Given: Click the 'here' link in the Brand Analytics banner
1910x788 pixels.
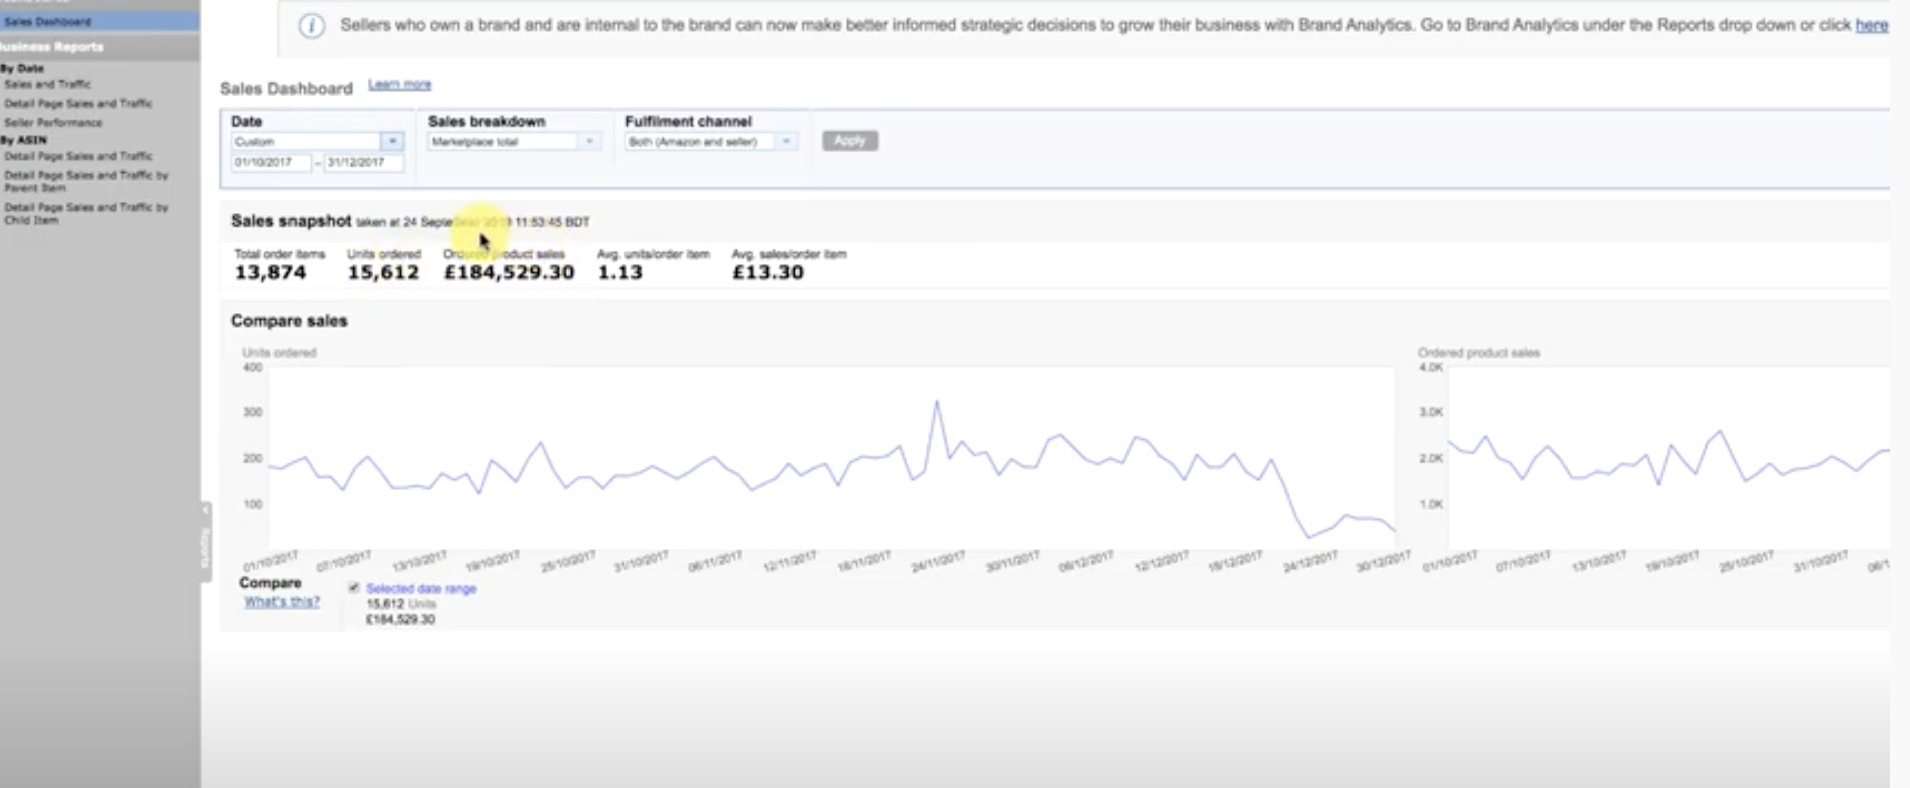Looking at the screenshot, I should tap(1872, 25).
